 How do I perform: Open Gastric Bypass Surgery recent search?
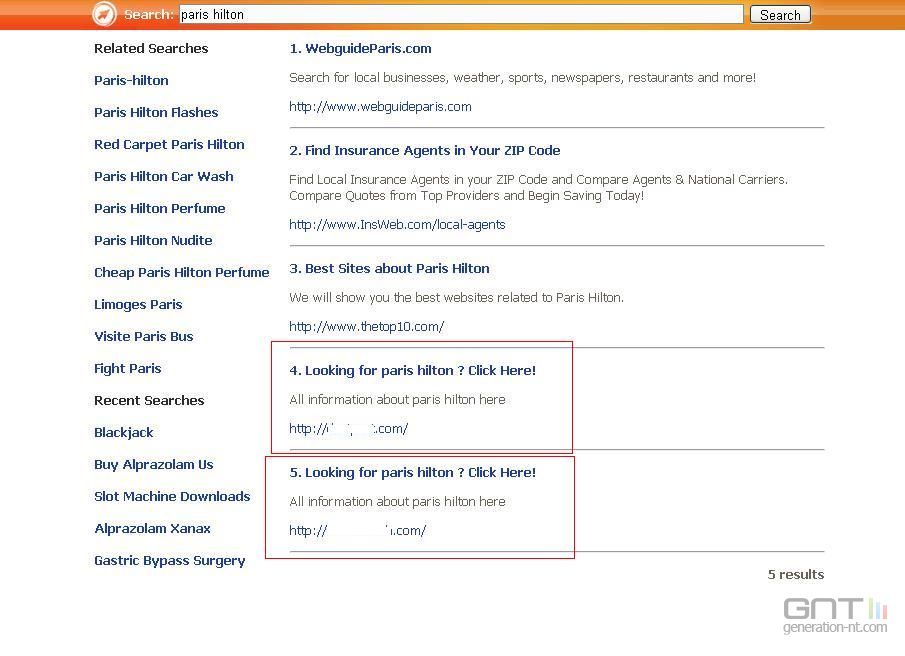(169, 561)
